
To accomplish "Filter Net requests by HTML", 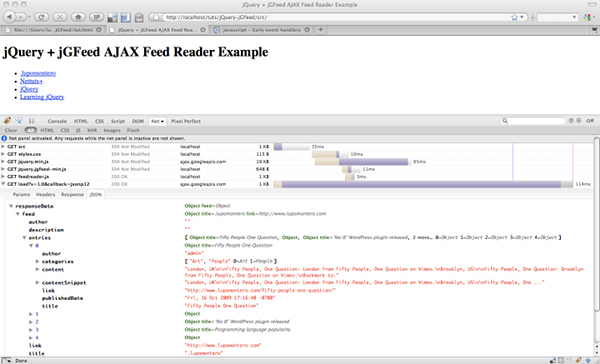I will click(47, 130).
